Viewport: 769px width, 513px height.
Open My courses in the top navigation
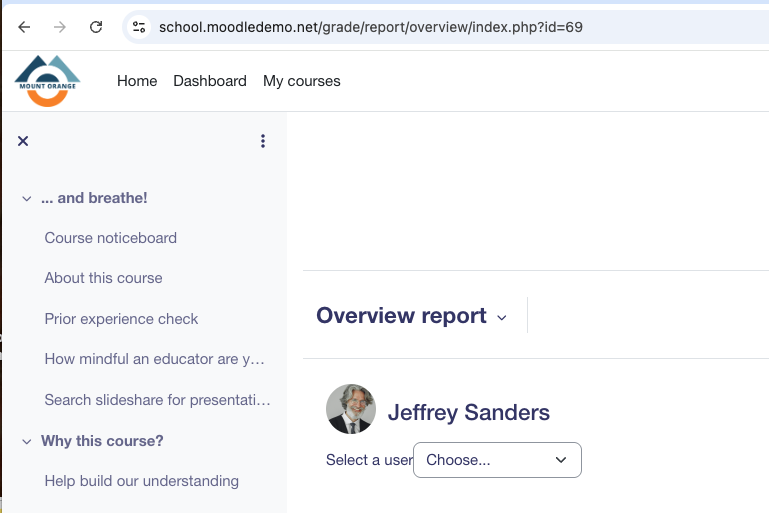(x=302, y=81)
